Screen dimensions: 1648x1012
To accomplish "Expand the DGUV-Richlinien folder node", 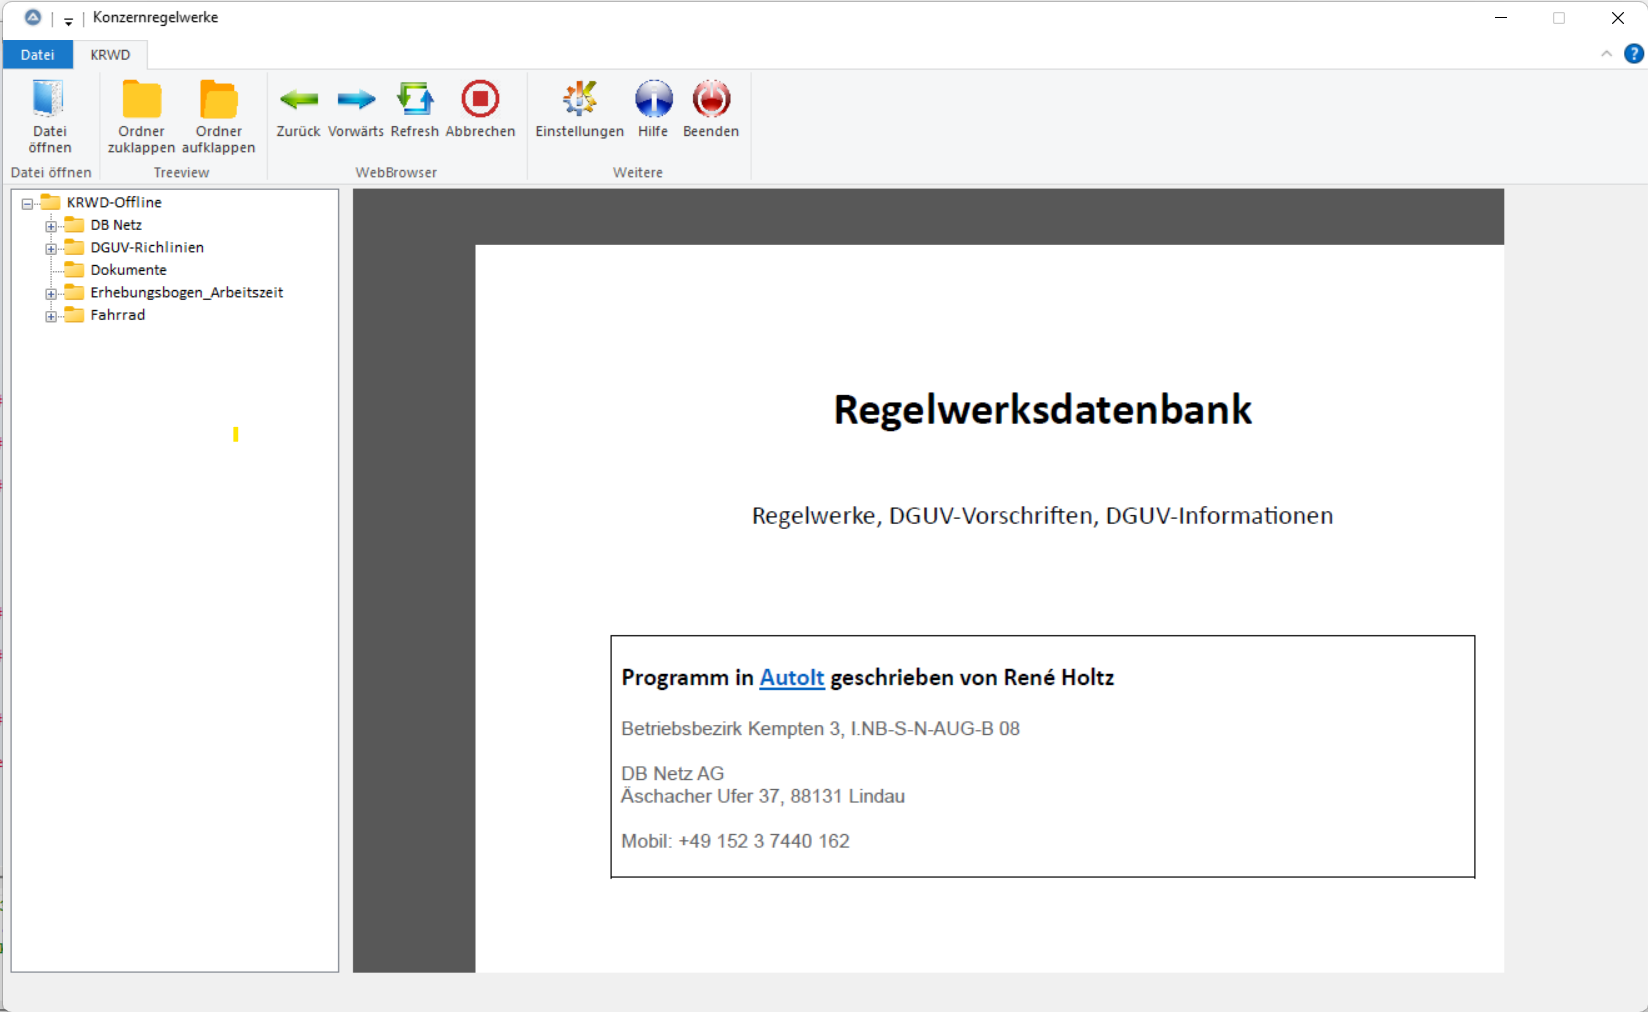I will pos(51,248).
